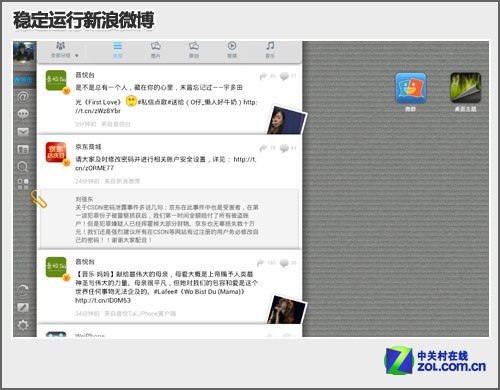Open the http://t.cn/lD0M53 link in the music post
The height and width of the screenshot is (390, 500).
coord(103,300)
